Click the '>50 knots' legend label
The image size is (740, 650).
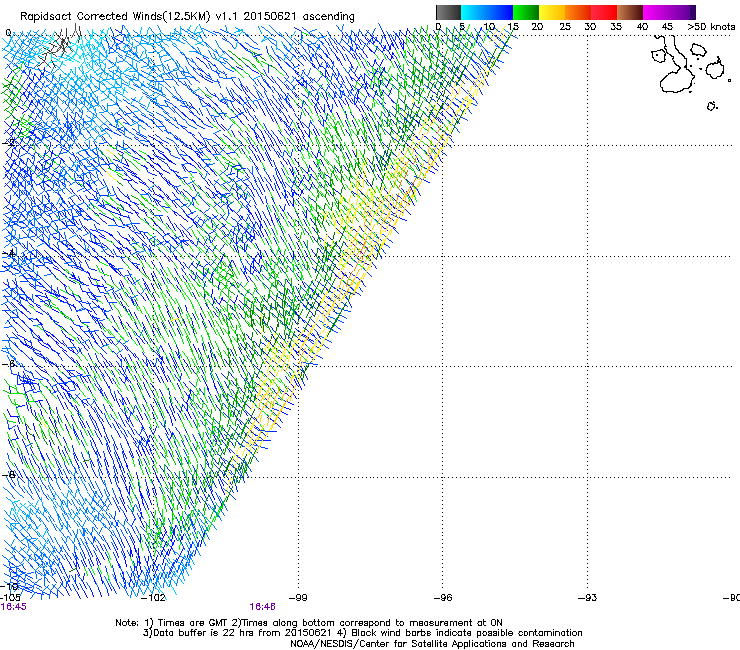[711, 26]
